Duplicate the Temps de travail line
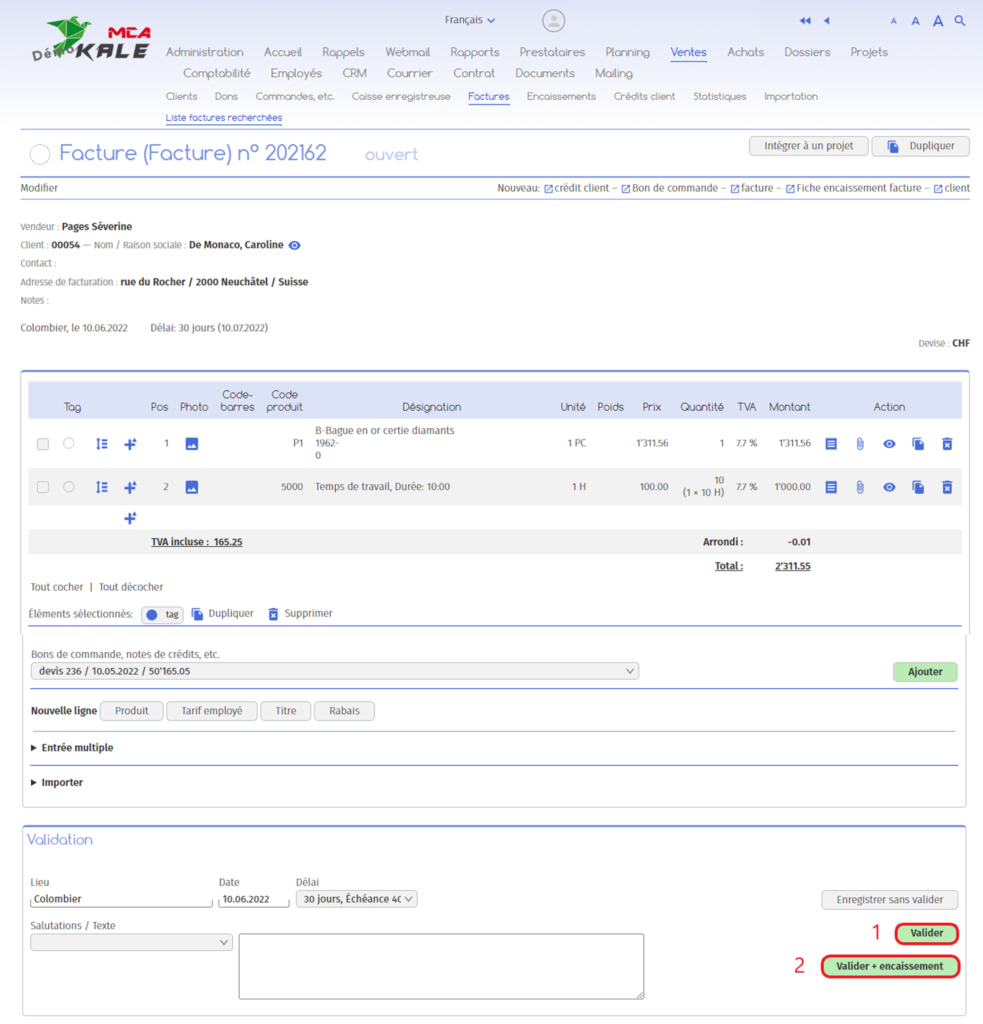 coord(918,487)
